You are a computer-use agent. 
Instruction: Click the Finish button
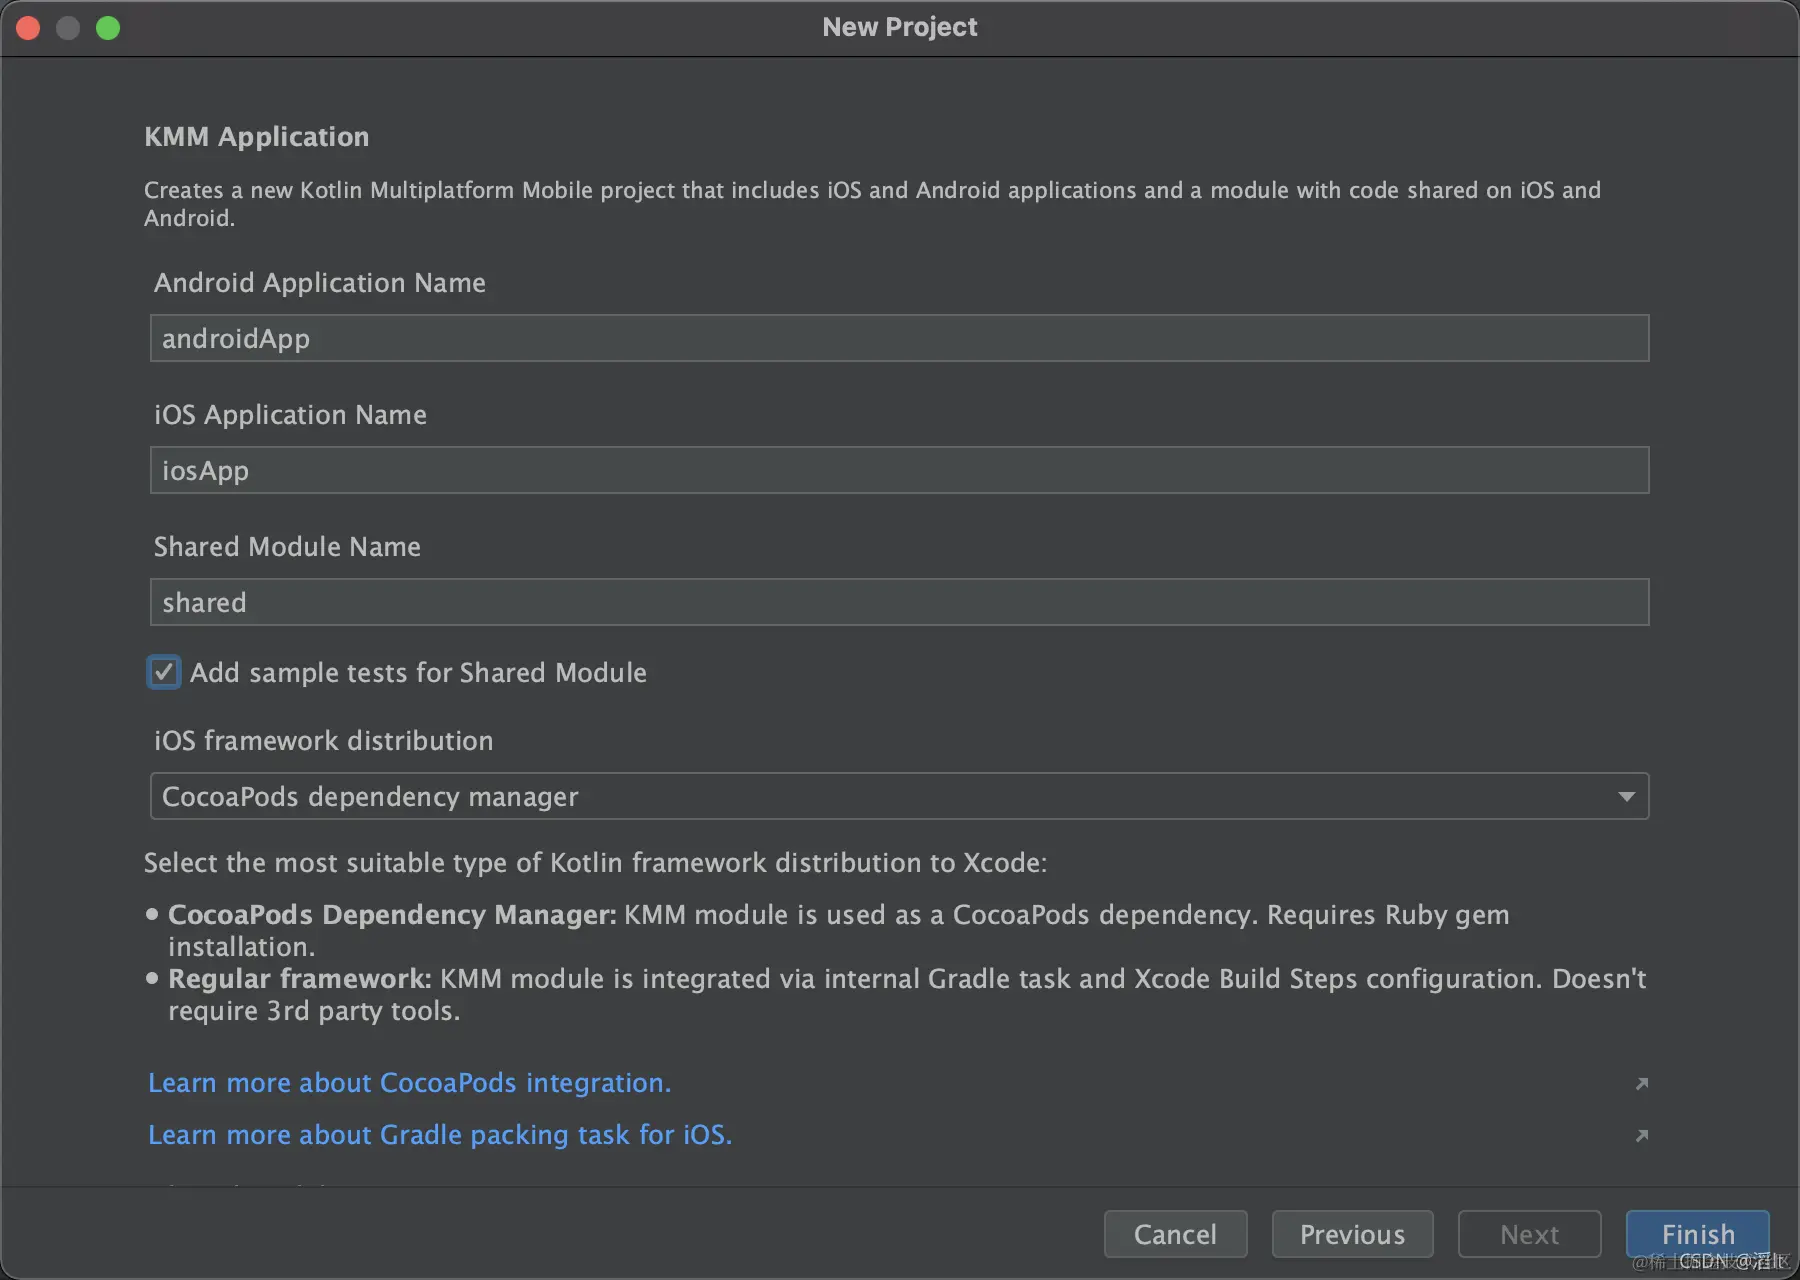click(1697, 1234)
